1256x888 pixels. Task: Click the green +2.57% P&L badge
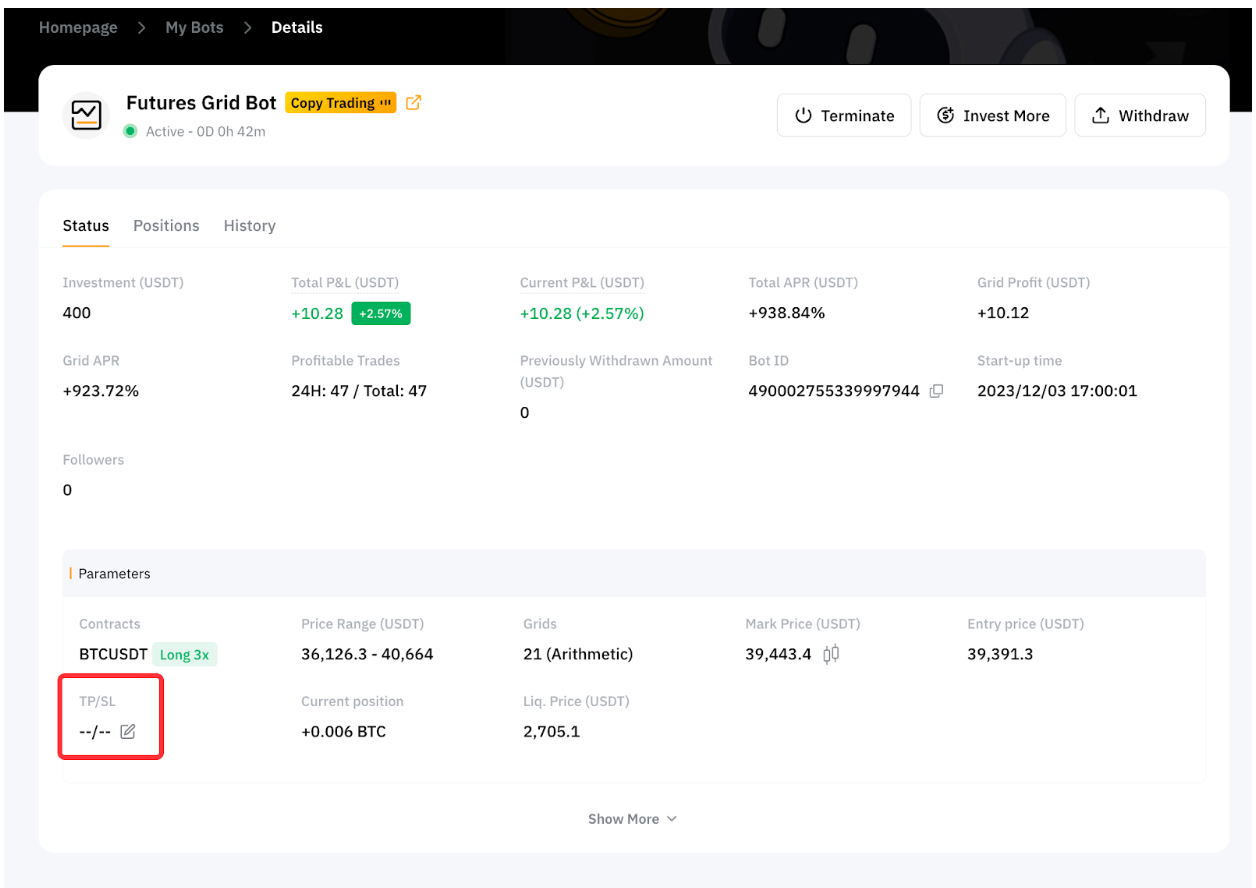pyautogui.click(x=380, y=313)
